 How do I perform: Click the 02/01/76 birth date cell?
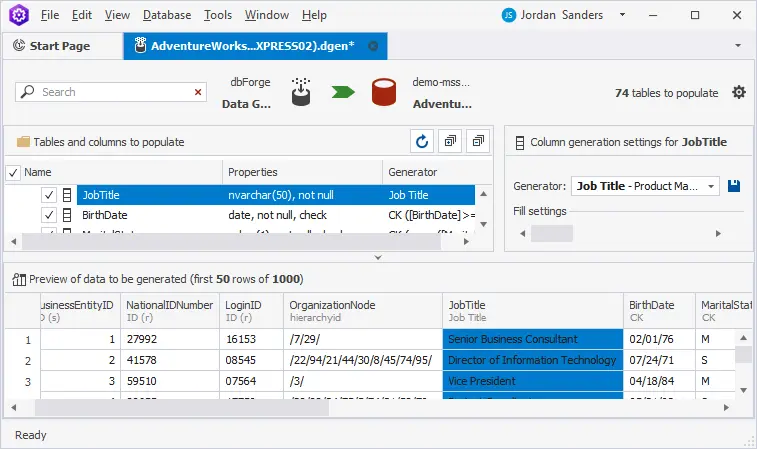pos(659,339)
